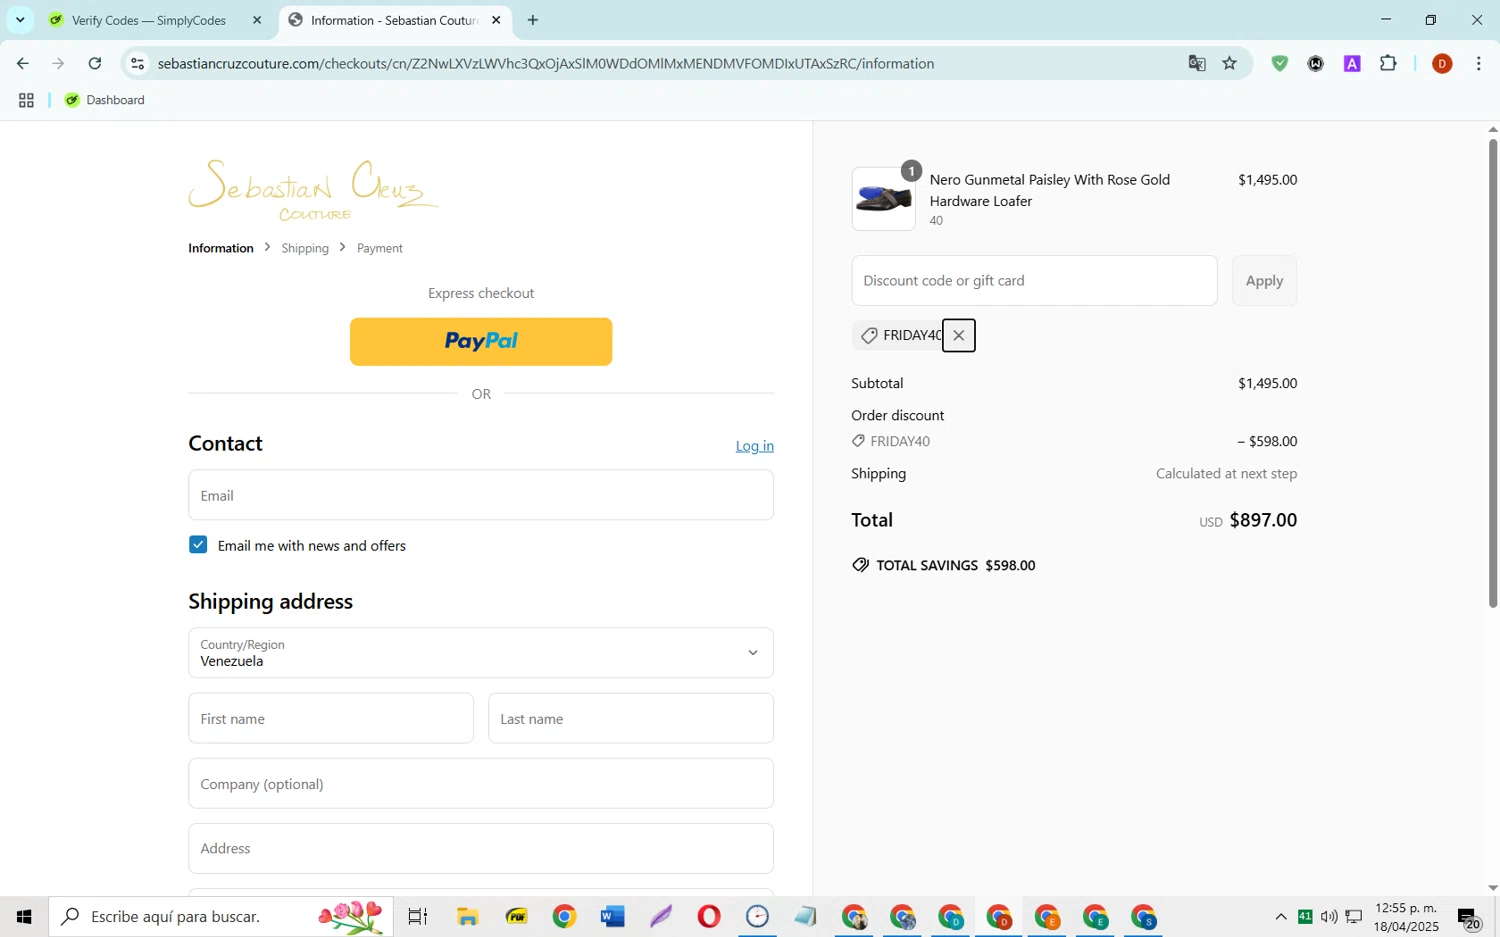Click the translate page icon

point(1197,63)
